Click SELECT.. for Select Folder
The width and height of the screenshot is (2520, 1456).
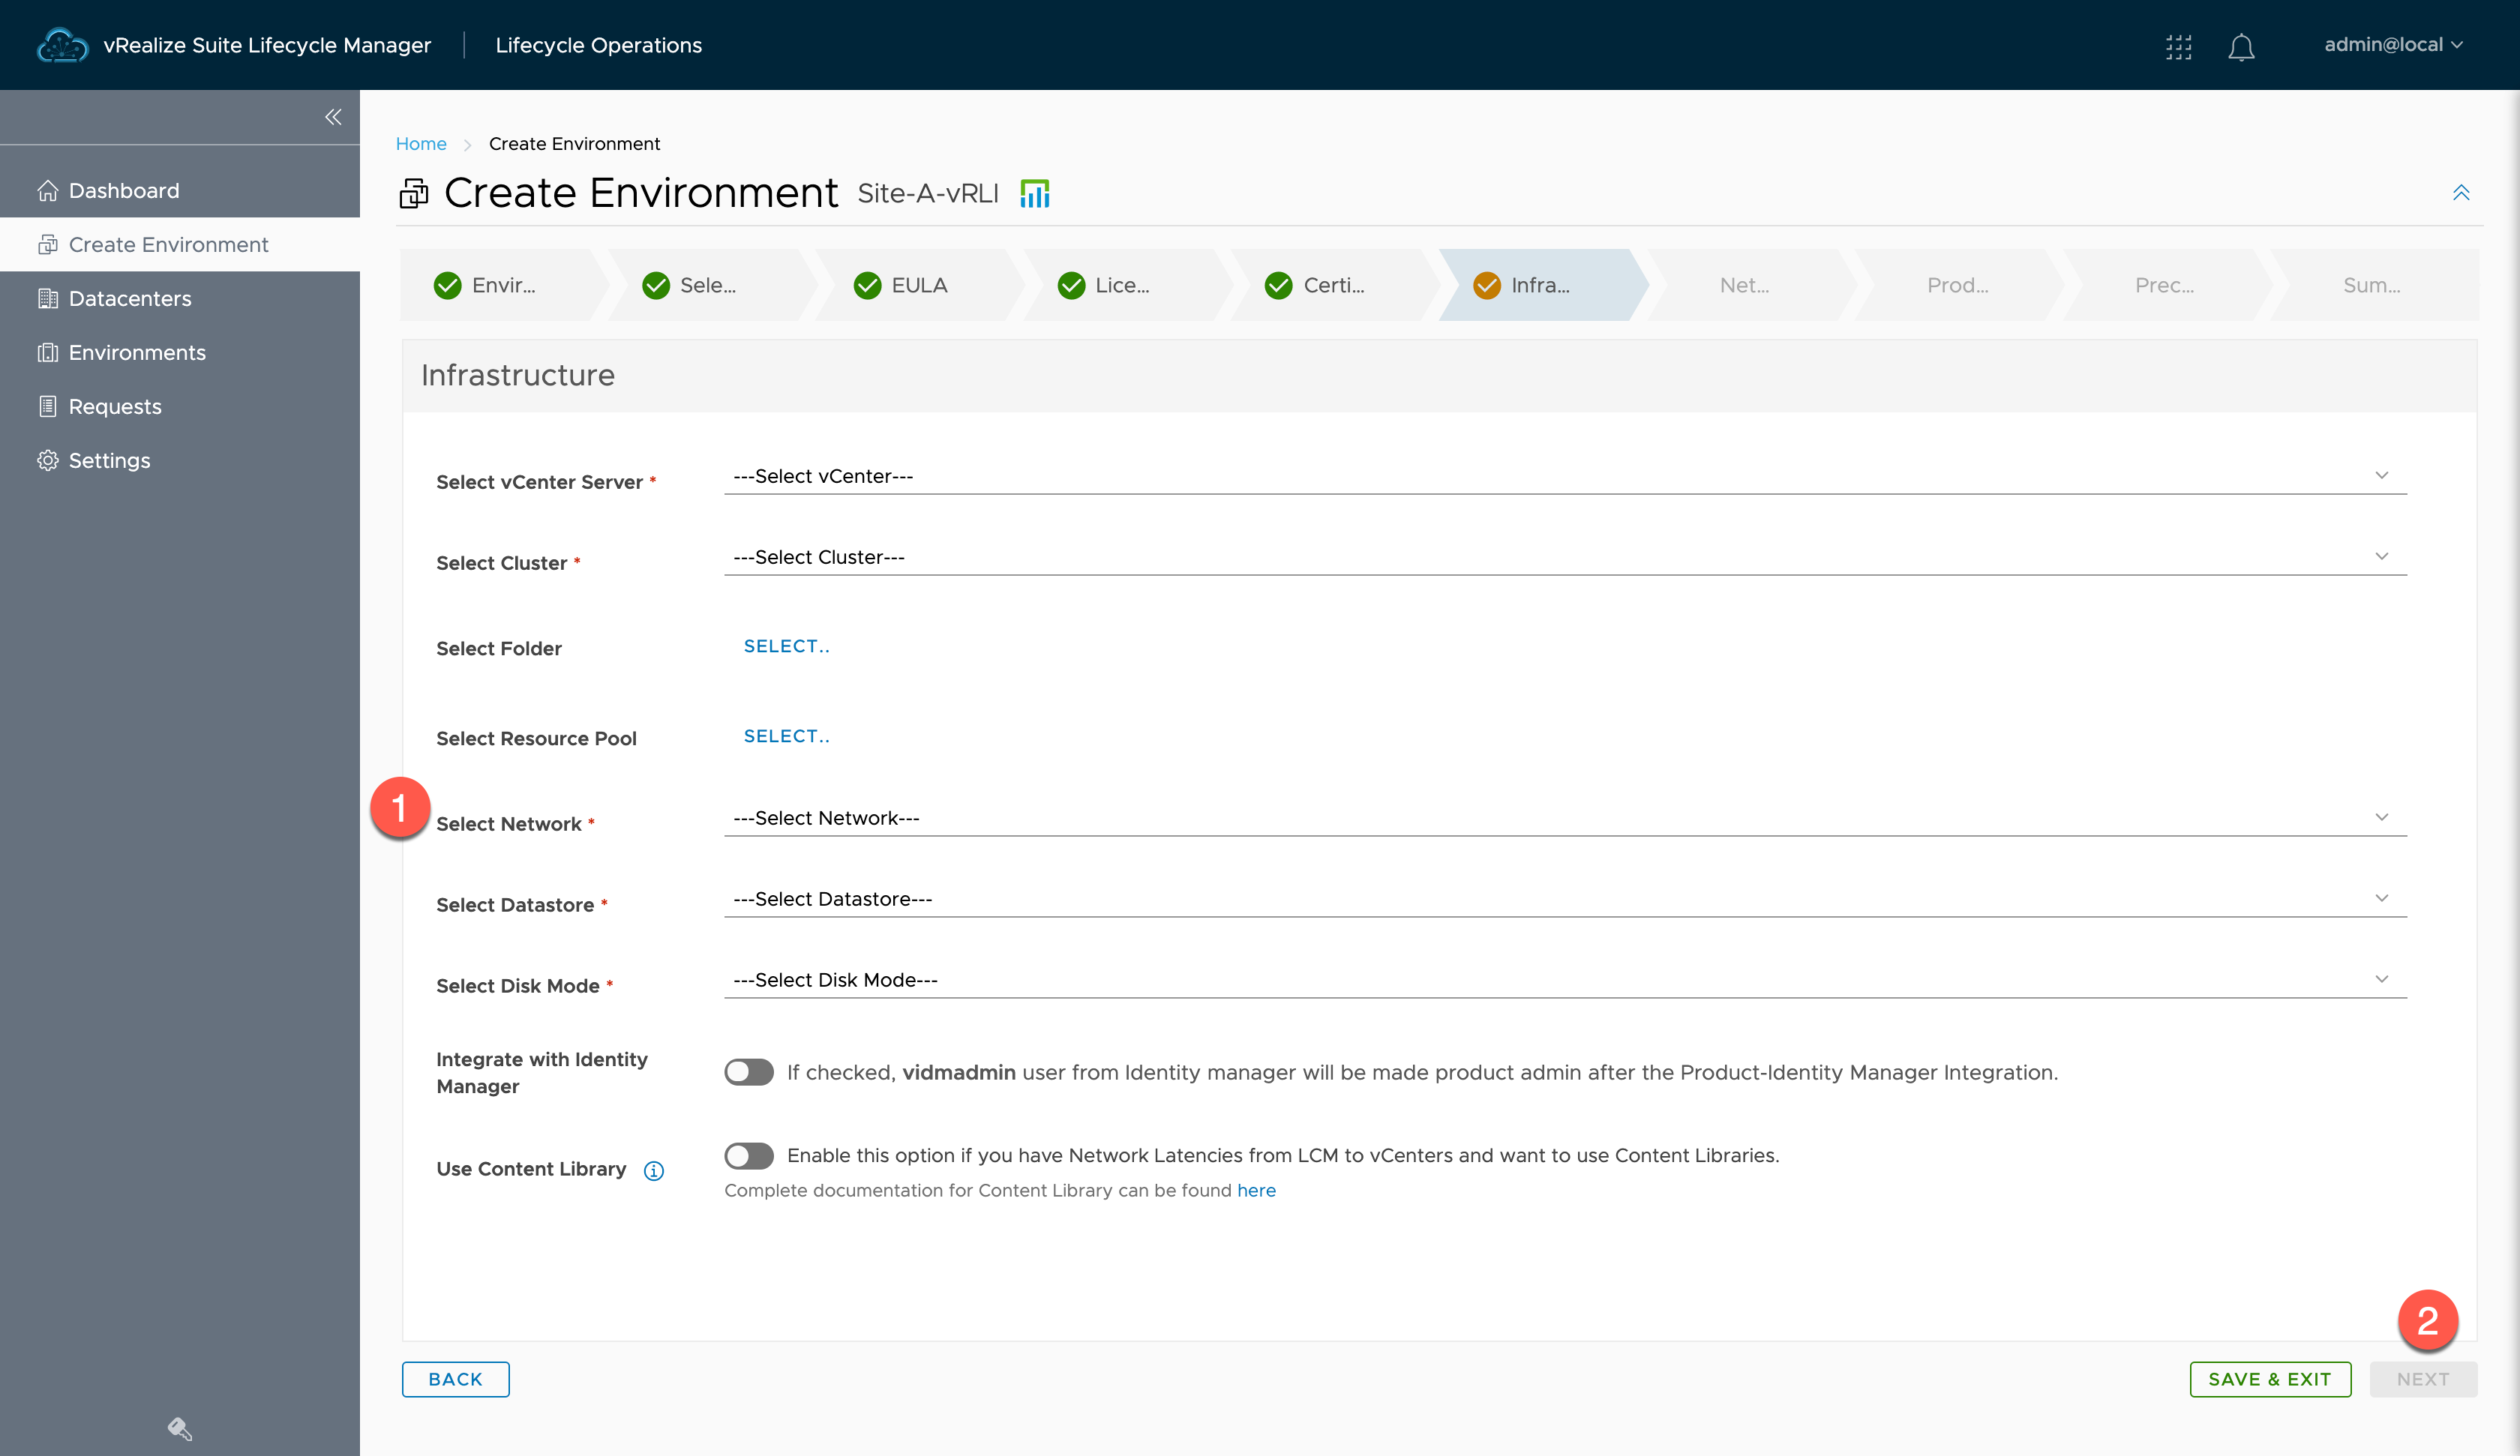tap(786, 646)
